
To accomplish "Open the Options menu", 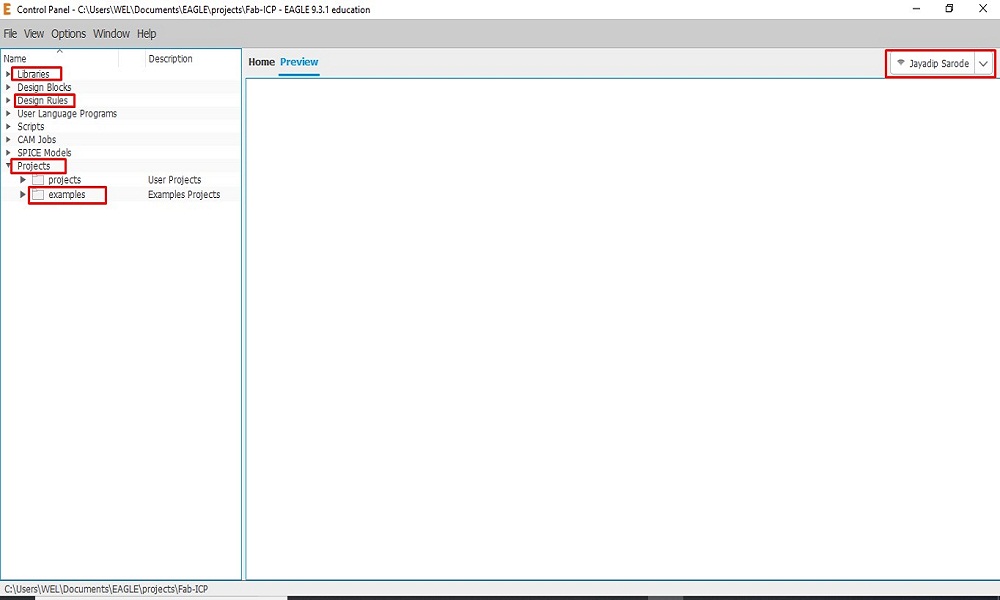I will (x=68, y=34).
